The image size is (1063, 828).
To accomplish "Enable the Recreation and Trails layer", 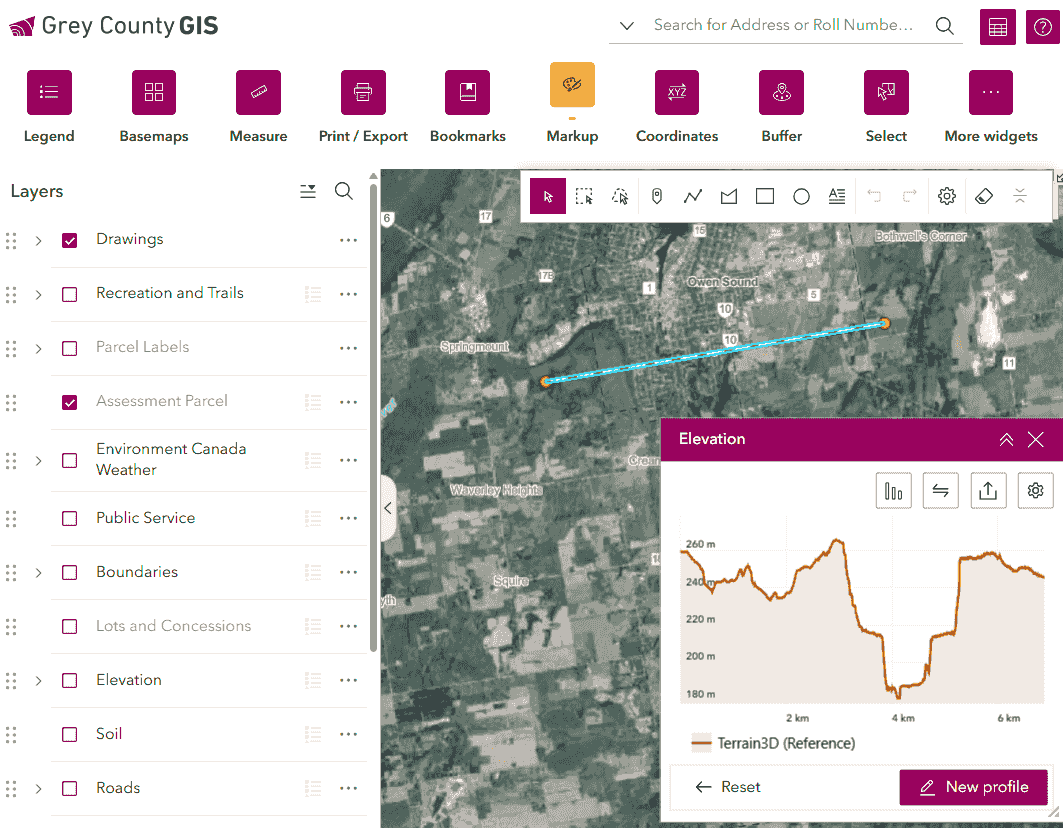I will pyautogui.click(x=69, y=294).
